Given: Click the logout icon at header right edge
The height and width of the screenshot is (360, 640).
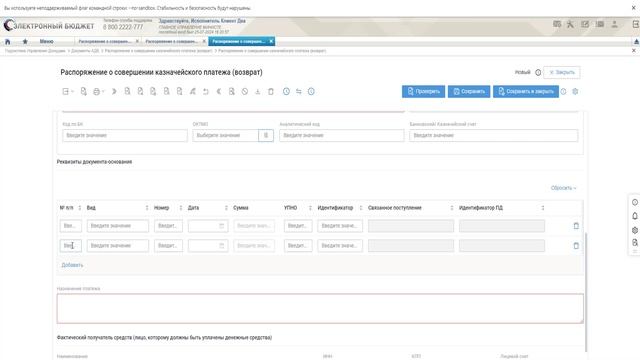Looking at the screenshot, I should tap(636, 24).
